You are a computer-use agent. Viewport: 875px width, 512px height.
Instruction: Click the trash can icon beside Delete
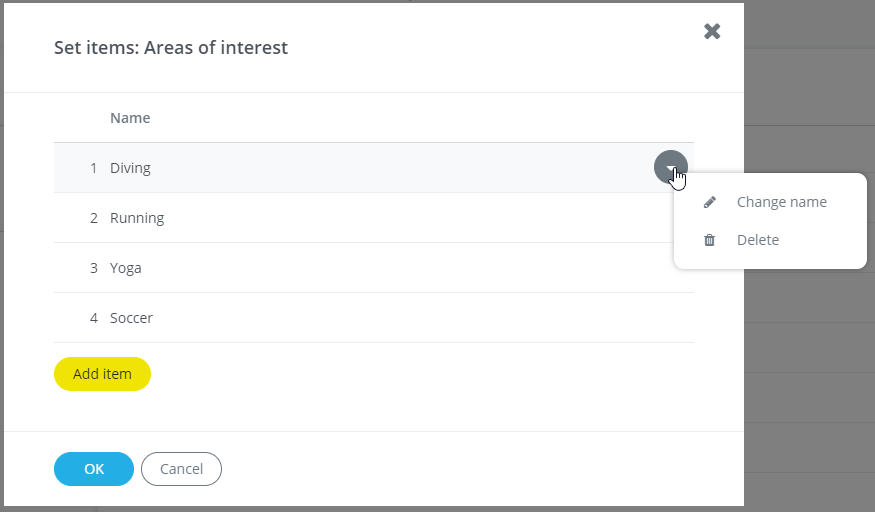pos(710,240)
